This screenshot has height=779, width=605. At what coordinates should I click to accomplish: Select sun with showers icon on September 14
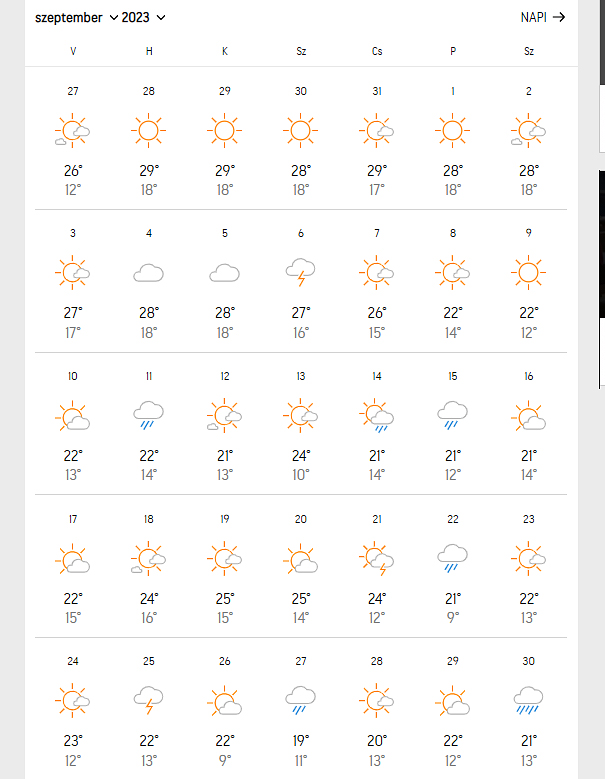(377, 415)
